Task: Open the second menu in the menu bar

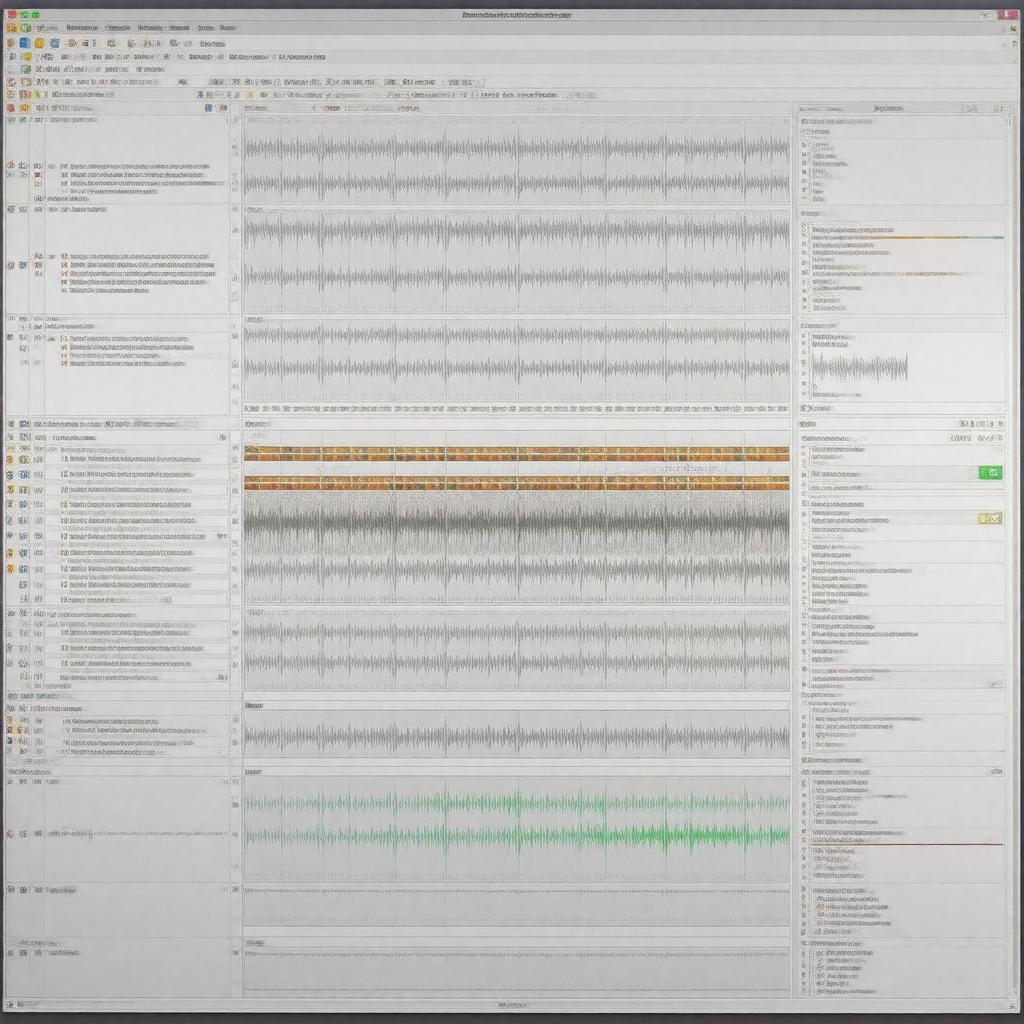Action: [x=117, y=29]
